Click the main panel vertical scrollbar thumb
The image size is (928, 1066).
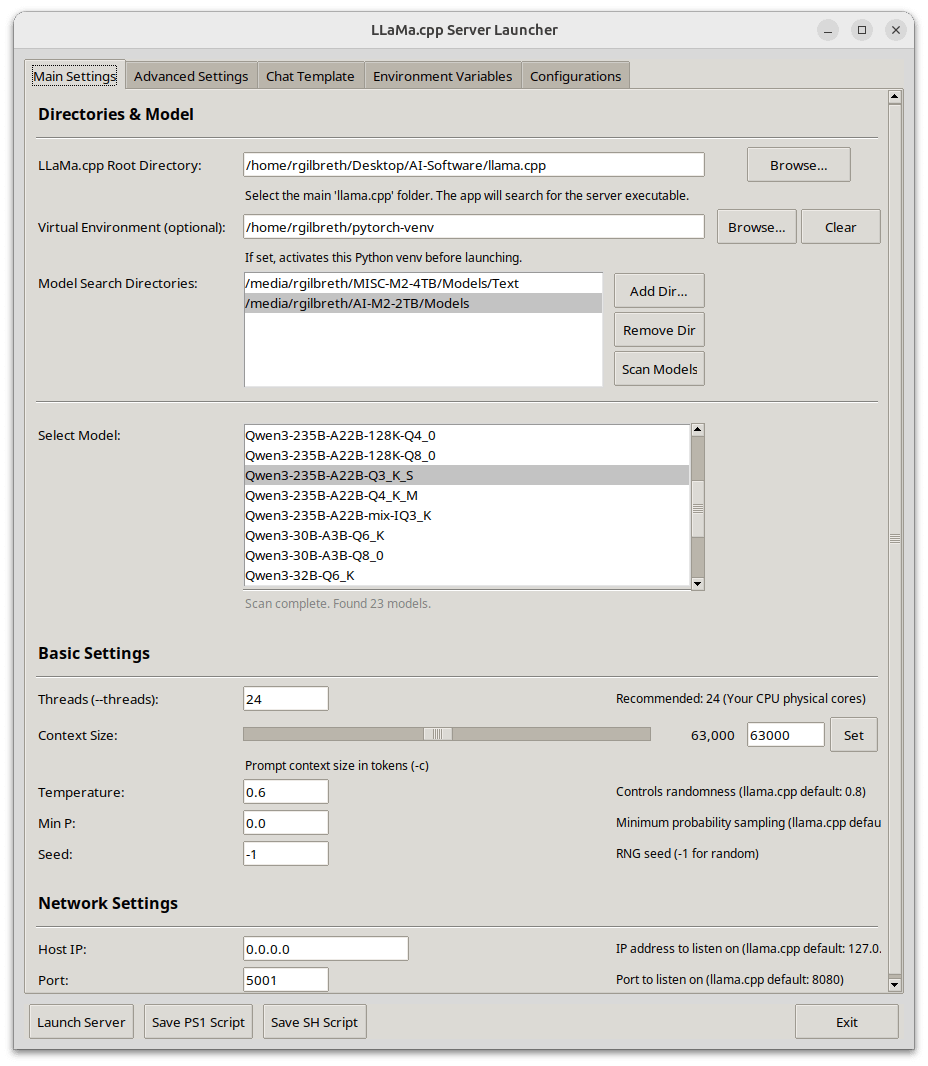pos(895,538)
